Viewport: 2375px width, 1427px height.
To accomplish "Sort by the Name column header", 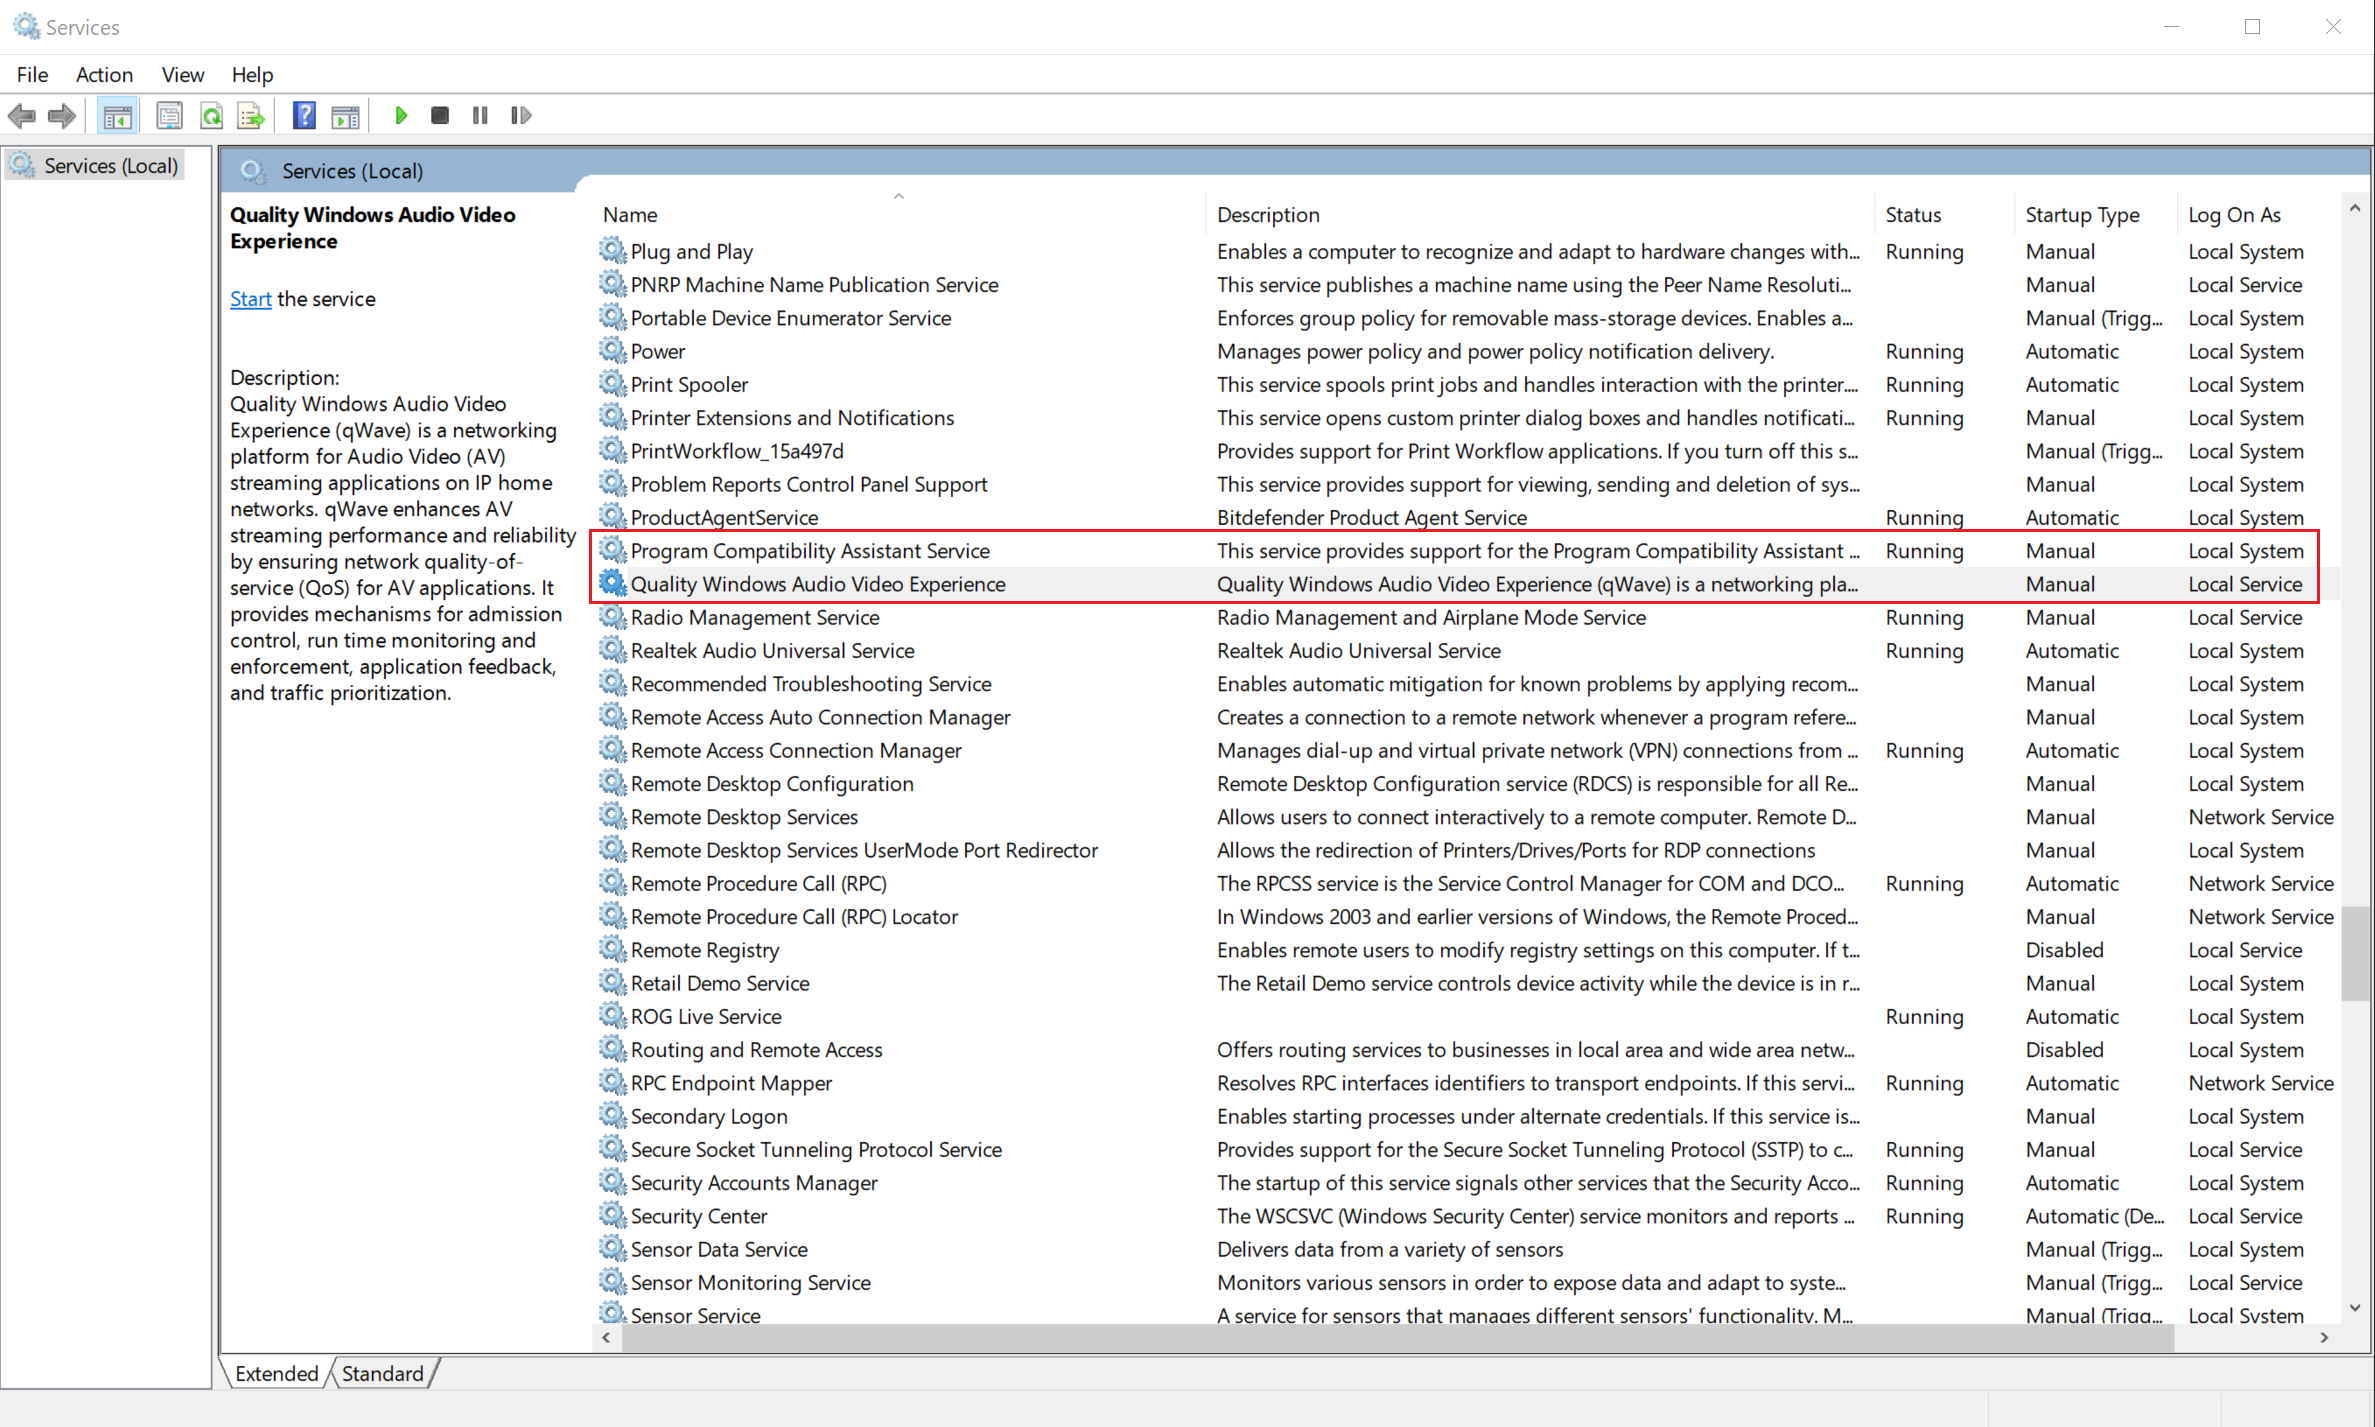I will (900, 214).
